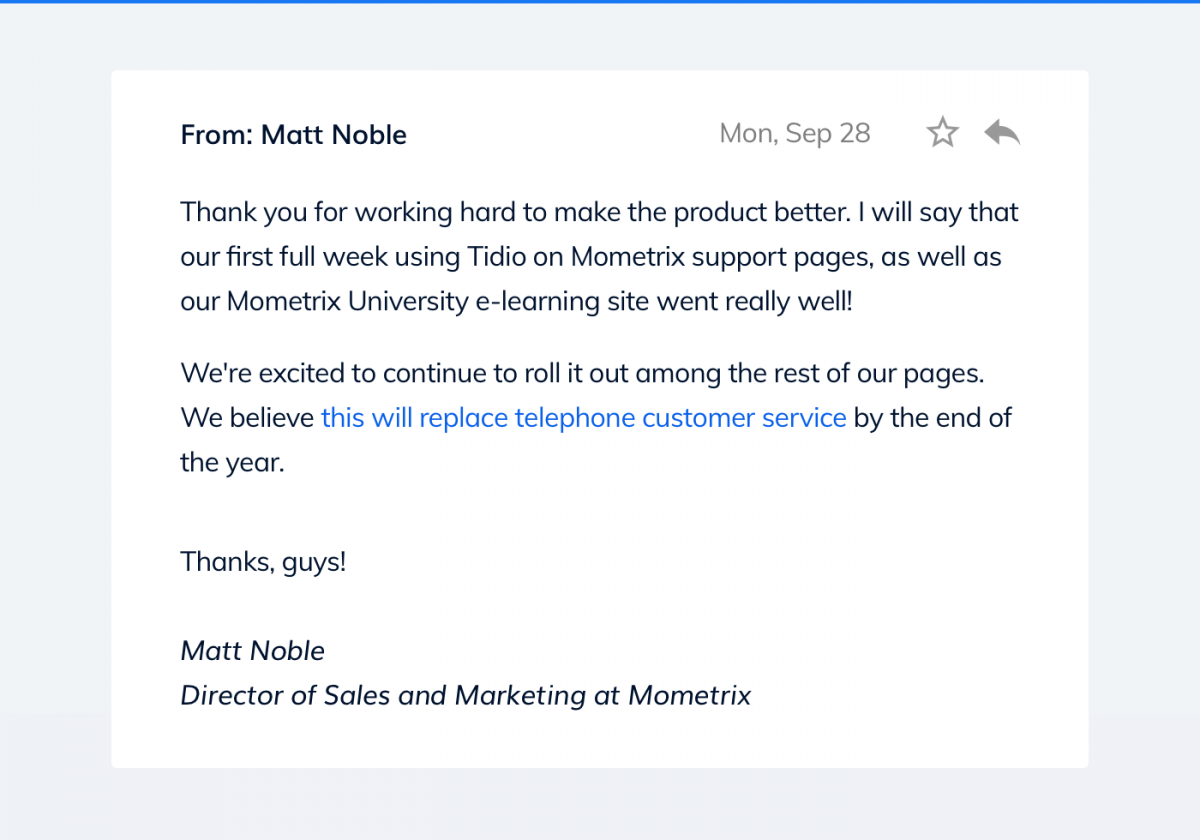The width and height of the screenshot is (1200, 840).
Task: Click the italic Matt Noble signature
Action: 253,651
